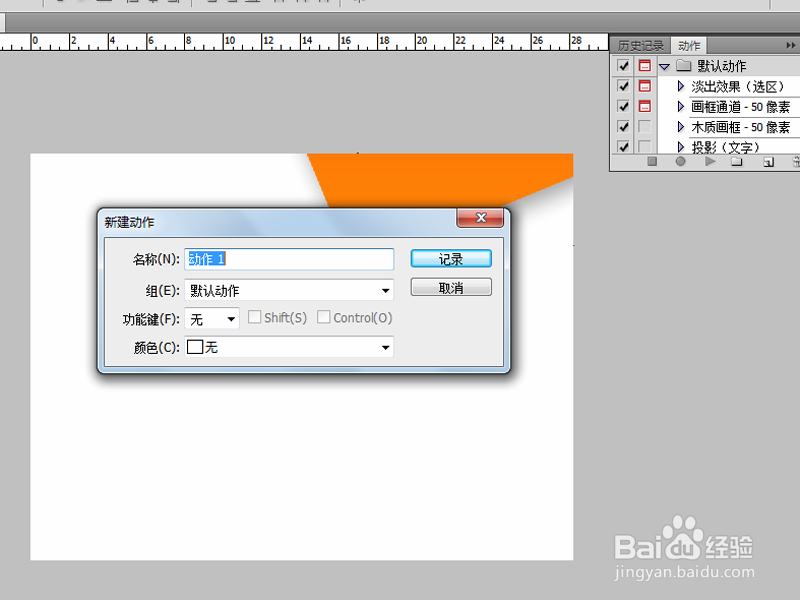Open the Actions panel fly-out menu arrows
The width and height of the screenshot is (800, 600).
(x=792, y=45)
